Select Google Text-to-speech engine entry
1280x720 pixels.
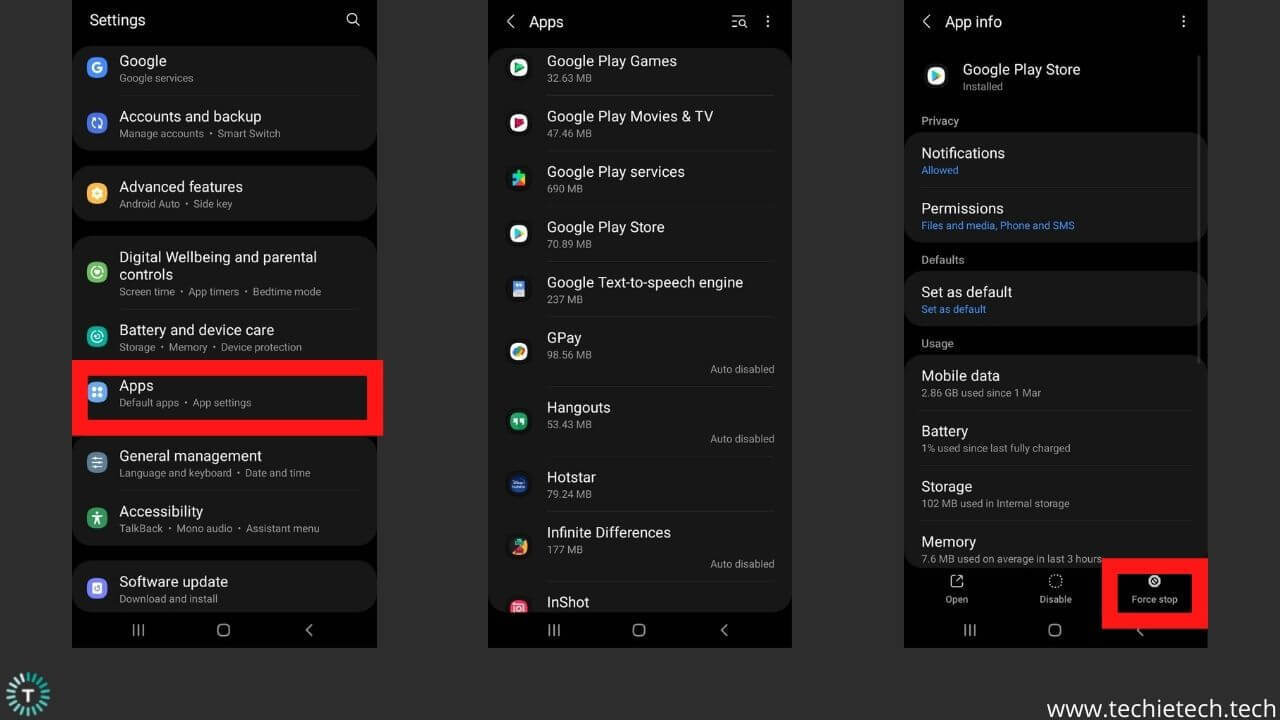coord(640,290)
